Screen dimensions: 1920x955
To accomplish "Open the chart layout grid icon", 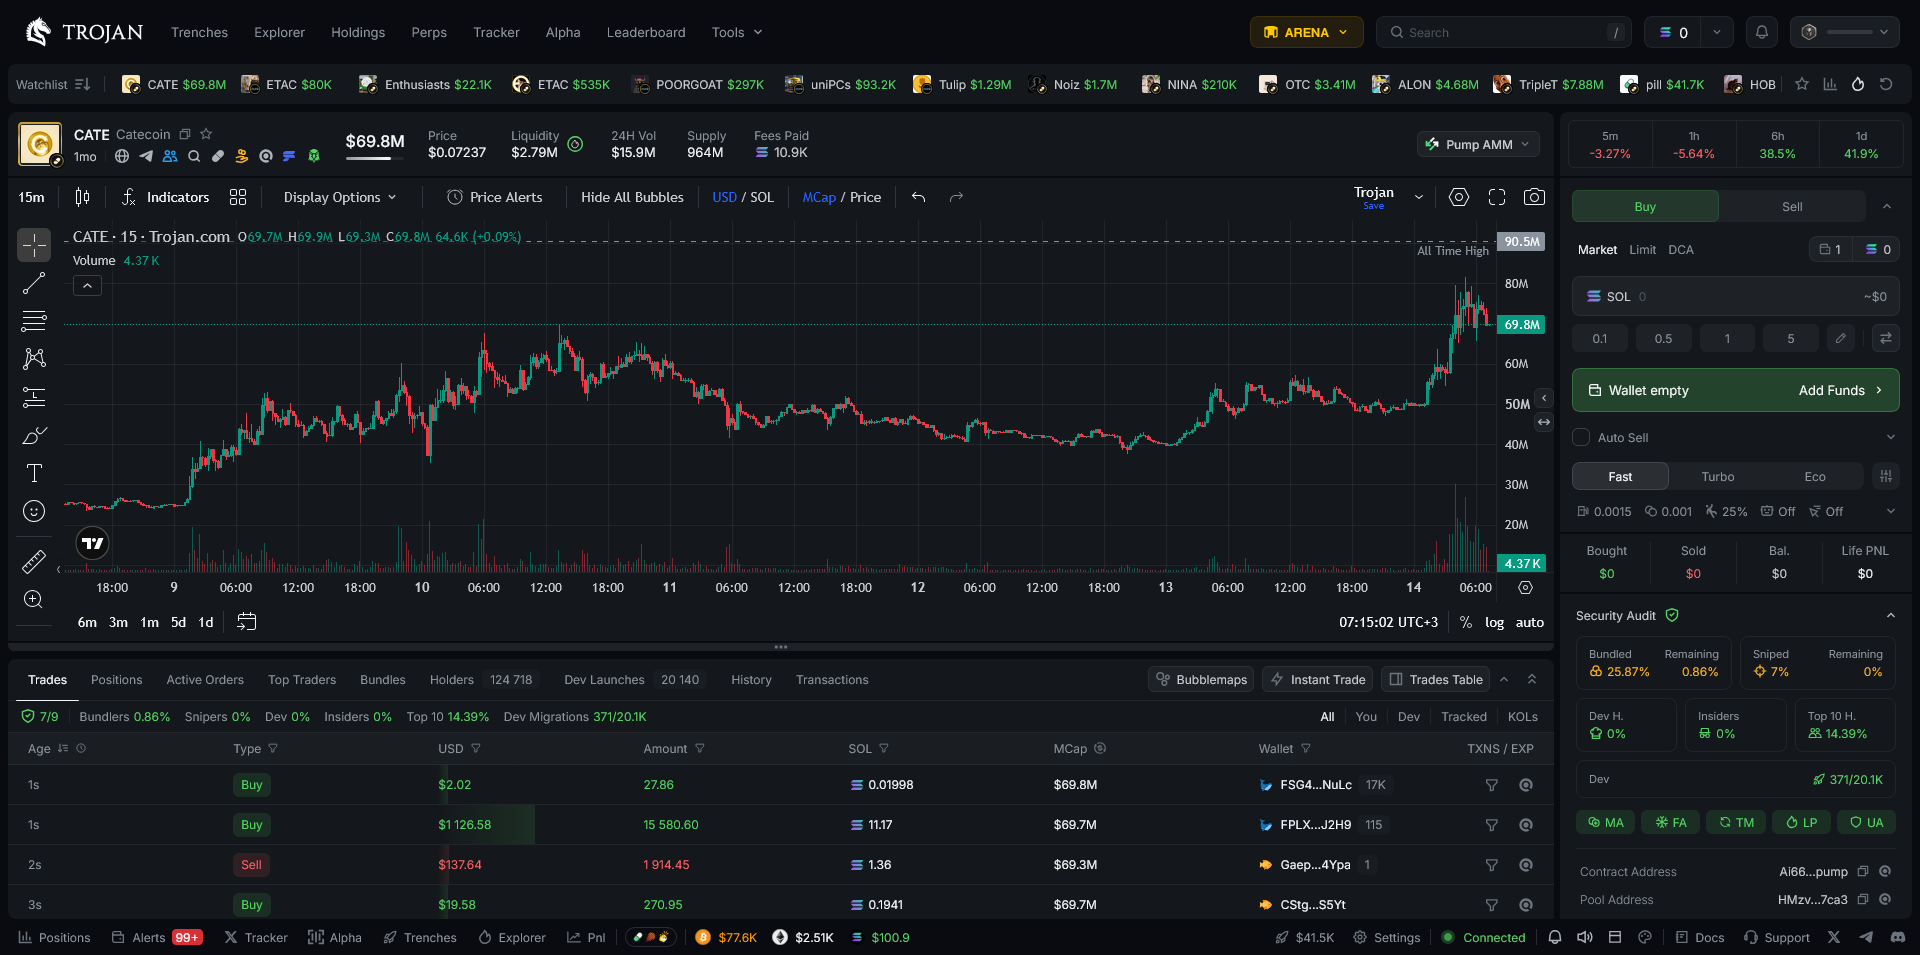I will pos(238,197).
